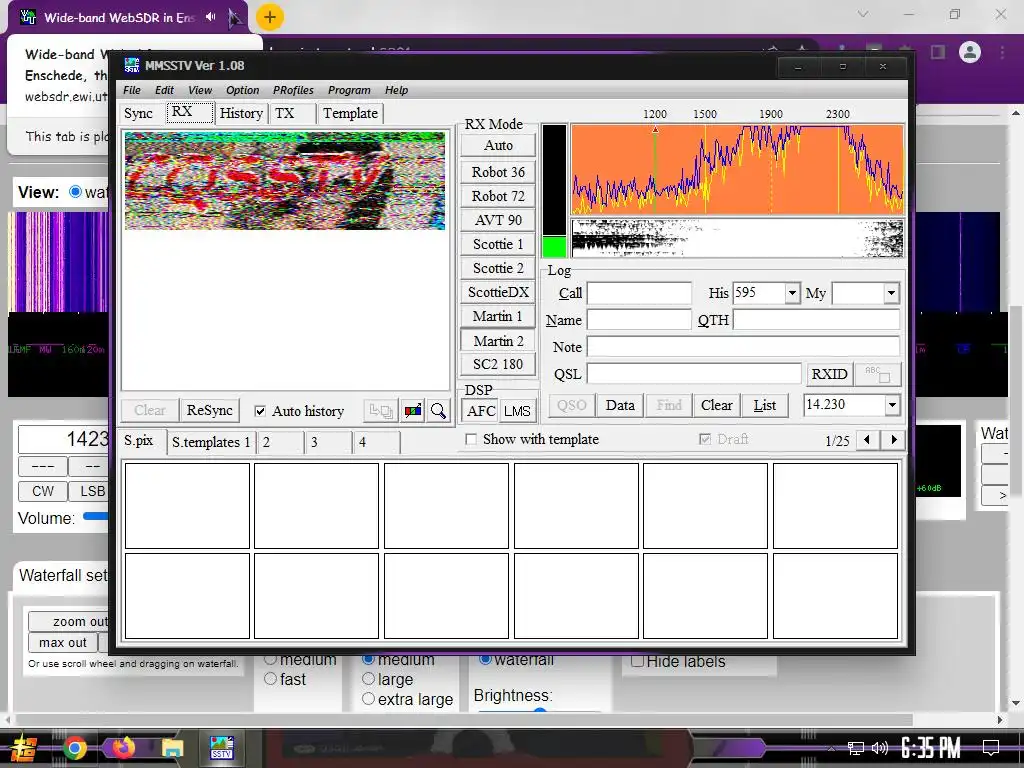The image size is (1024, 768).
Task: Uncheck the Auto history checkbox
Action: pos(260,411)
